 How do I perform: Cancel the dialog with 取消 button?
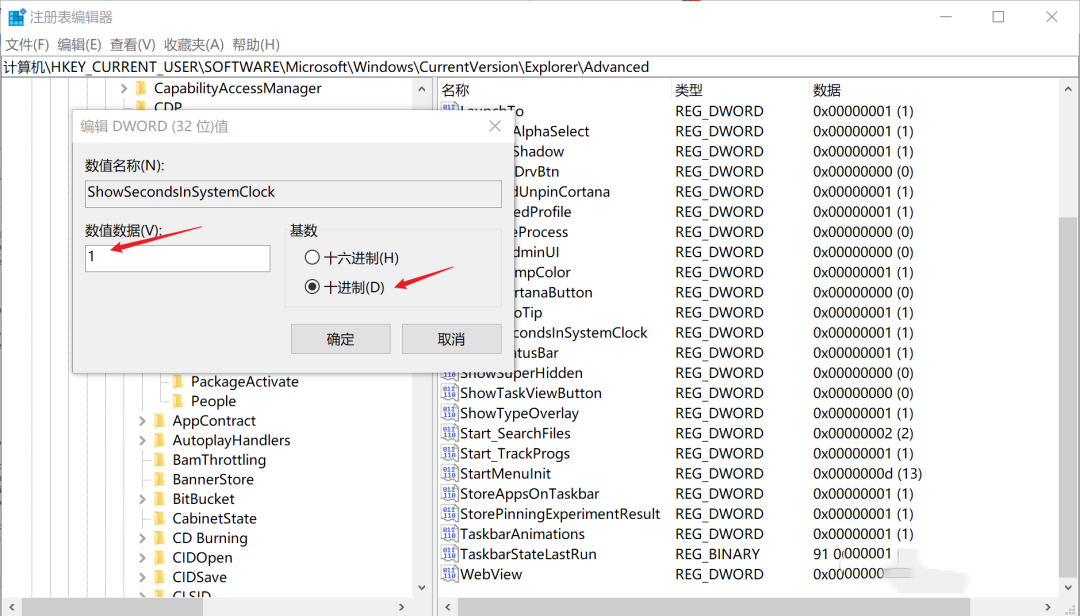(451, 339)
